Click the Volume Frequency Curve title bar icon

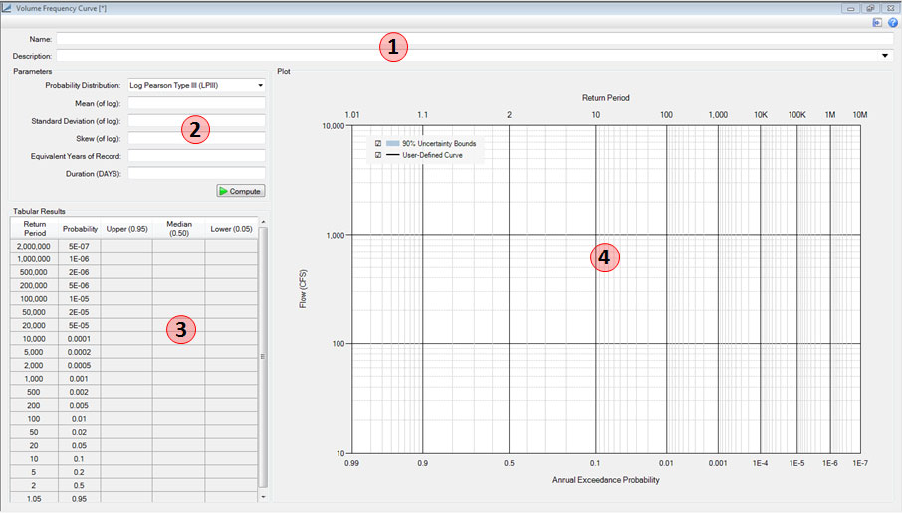(x=7, y=8)
